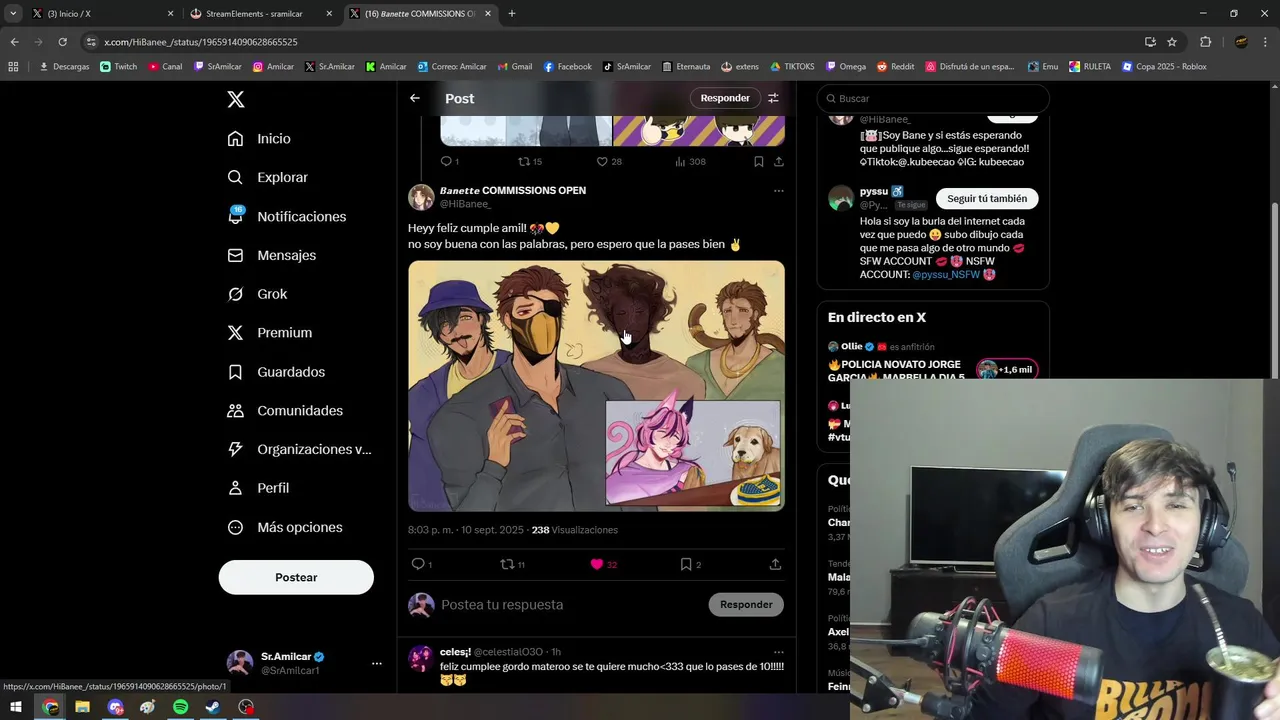Open Perfil in the sidebar
This screenshot has width=1280, height=720.
point(258,488)
